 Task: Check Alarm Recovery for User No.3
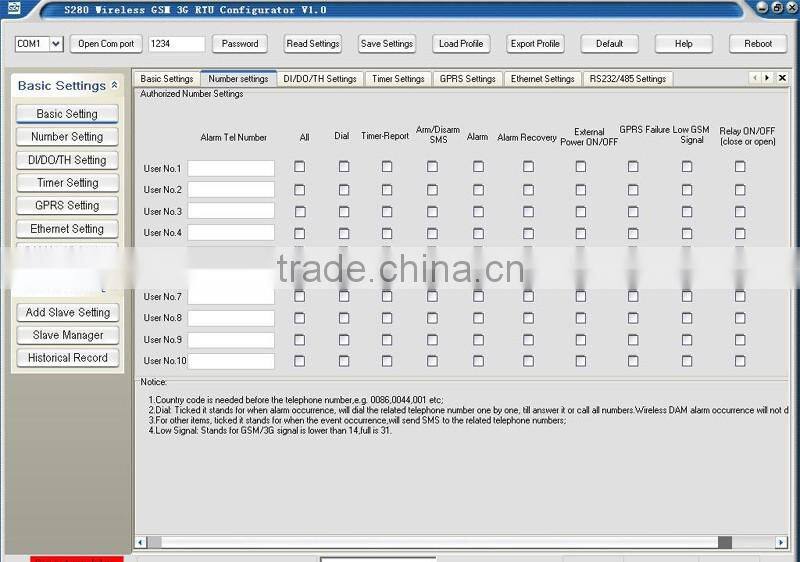point(528,211)
